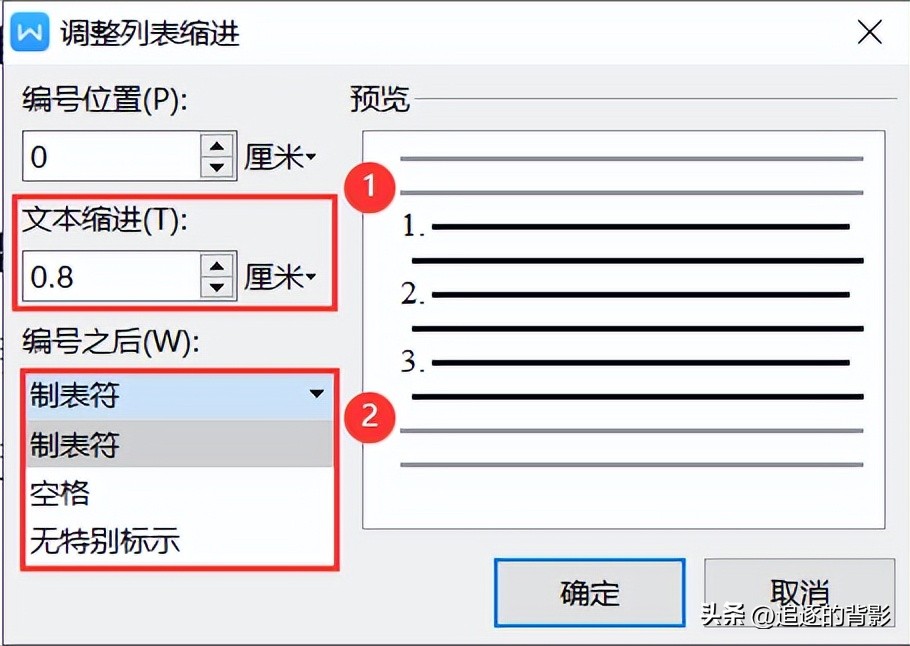Pick 无特别标示 from the list

coord(180,540)
